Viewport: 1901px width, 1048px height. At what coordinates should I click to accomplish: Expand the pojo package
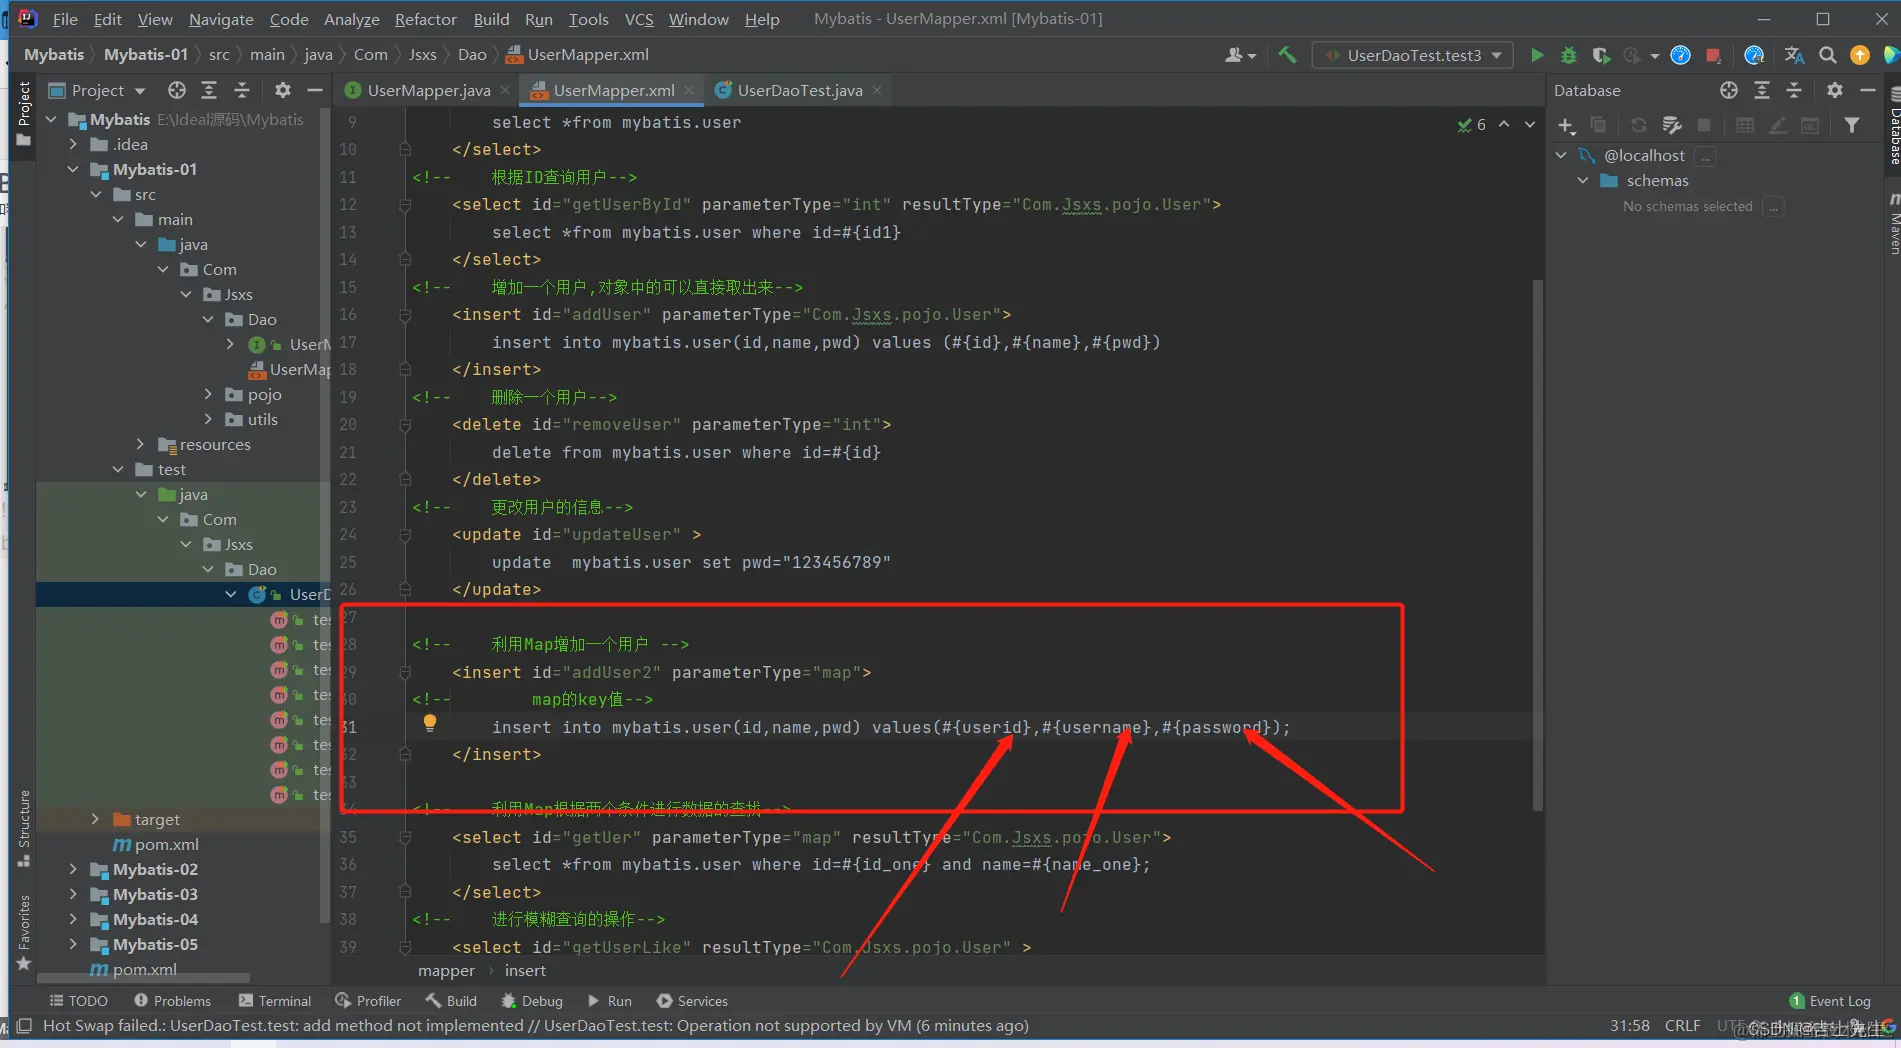tap(208, 394)
